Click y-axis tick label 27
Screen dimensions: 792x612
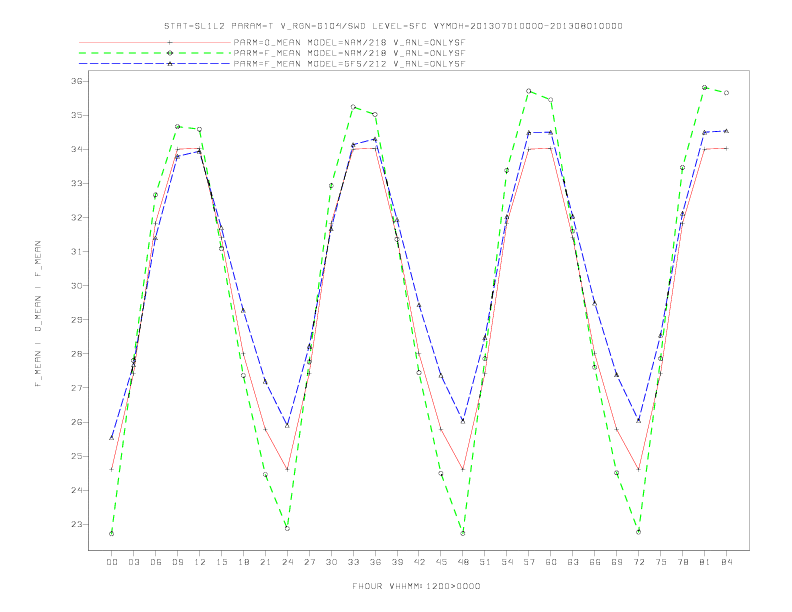coord(76,388)
